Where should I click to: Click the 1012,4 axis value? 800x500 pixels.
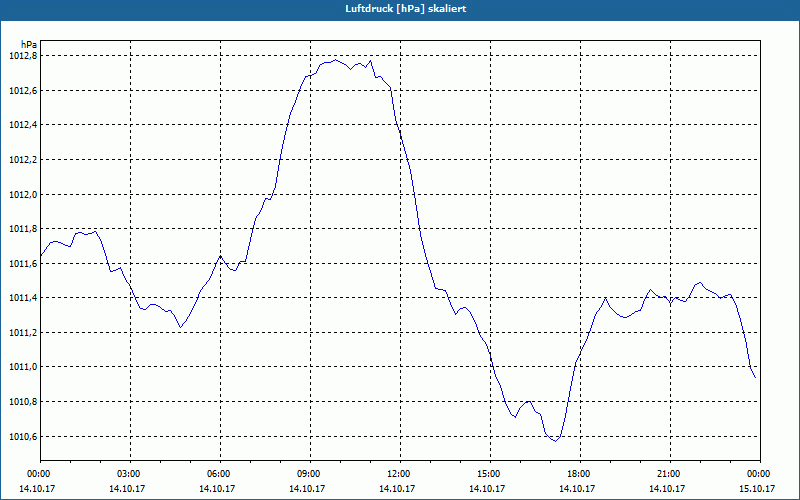[23, 125]
